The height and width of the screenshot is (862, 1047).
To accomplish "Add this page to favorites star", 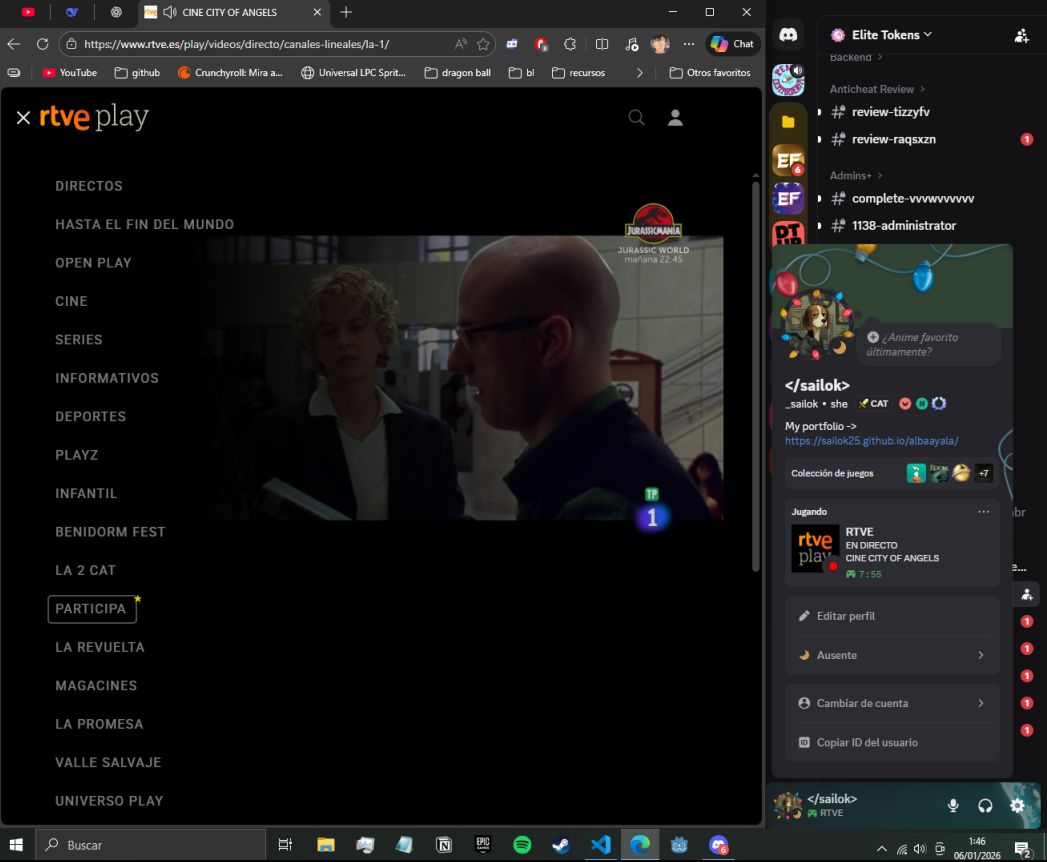I will (x=483, y=44).
